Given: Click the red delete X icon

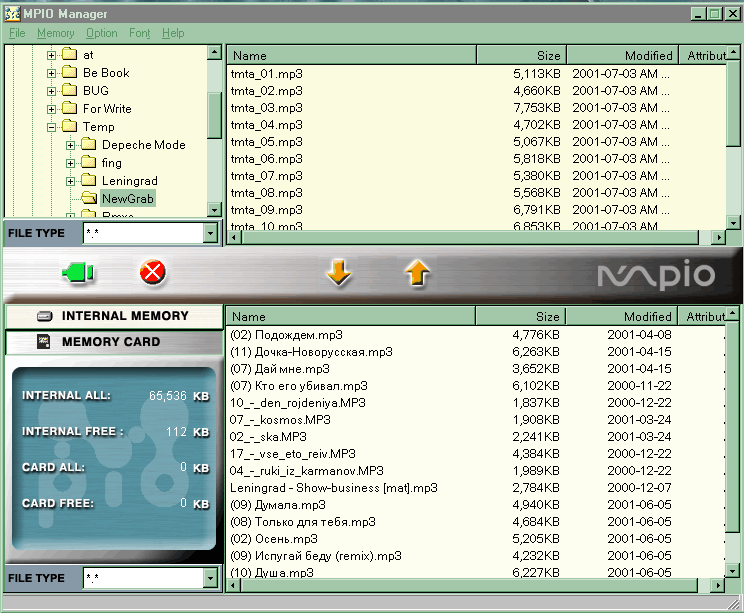Looking at the screenshot, I should point(152,272).
